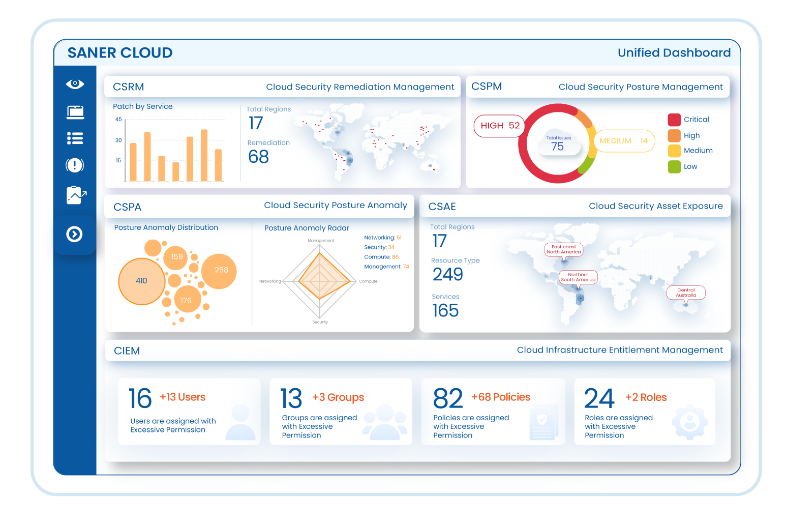Toggle the Low green legend entry

(x=674, y=167)
